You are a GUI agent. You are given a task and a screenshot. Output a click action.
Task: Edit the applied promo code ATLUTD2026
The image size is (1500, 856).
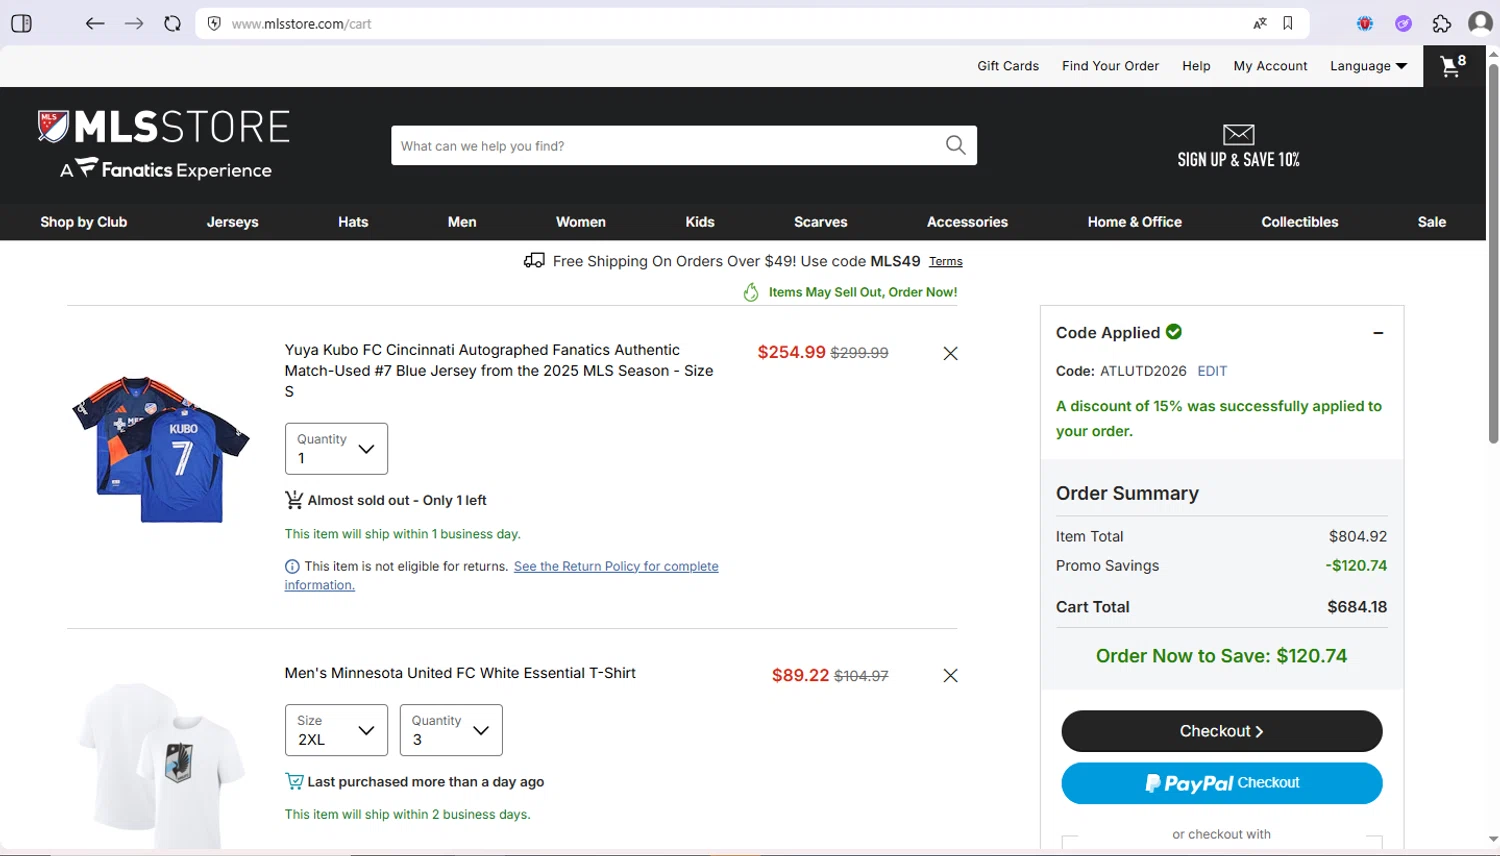pos(1212,371)
